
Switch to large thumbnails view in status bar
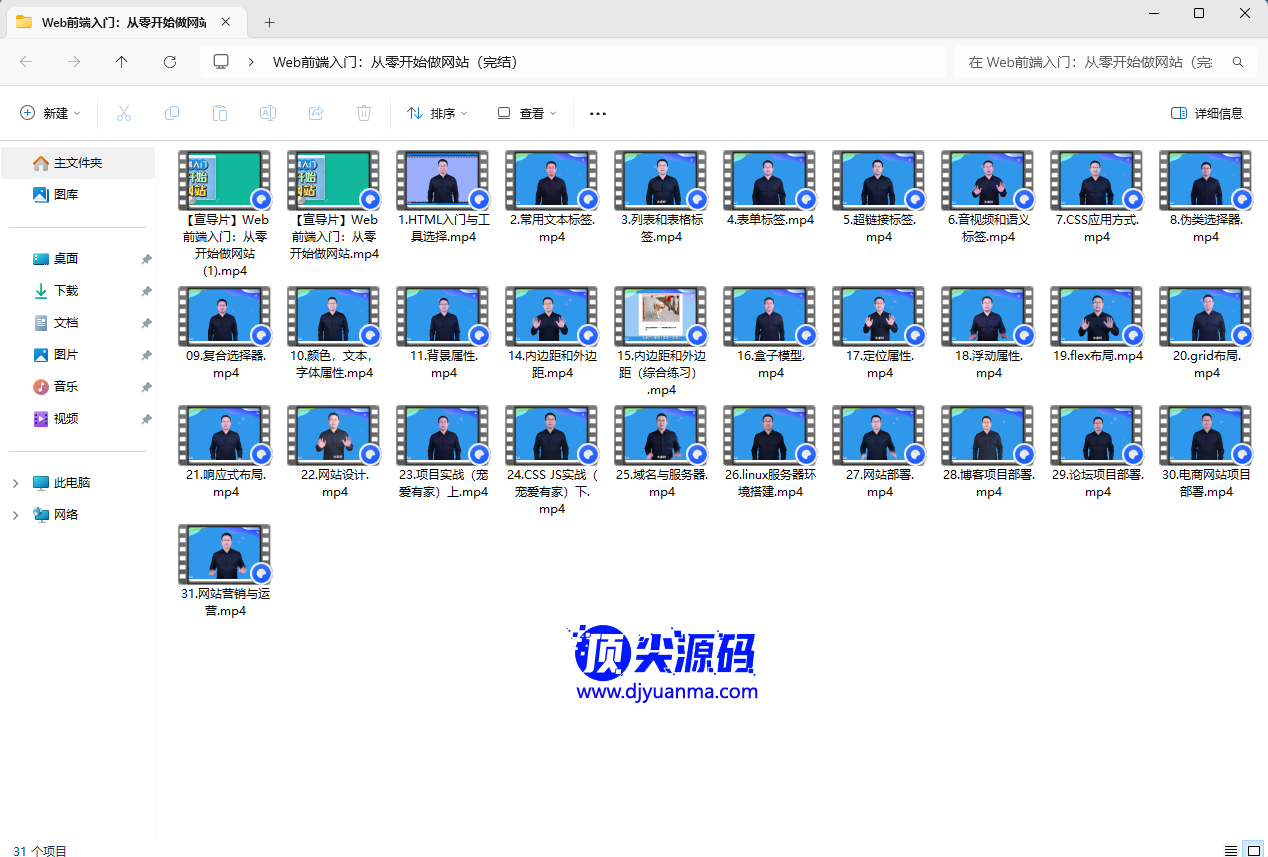[1253, 850]
